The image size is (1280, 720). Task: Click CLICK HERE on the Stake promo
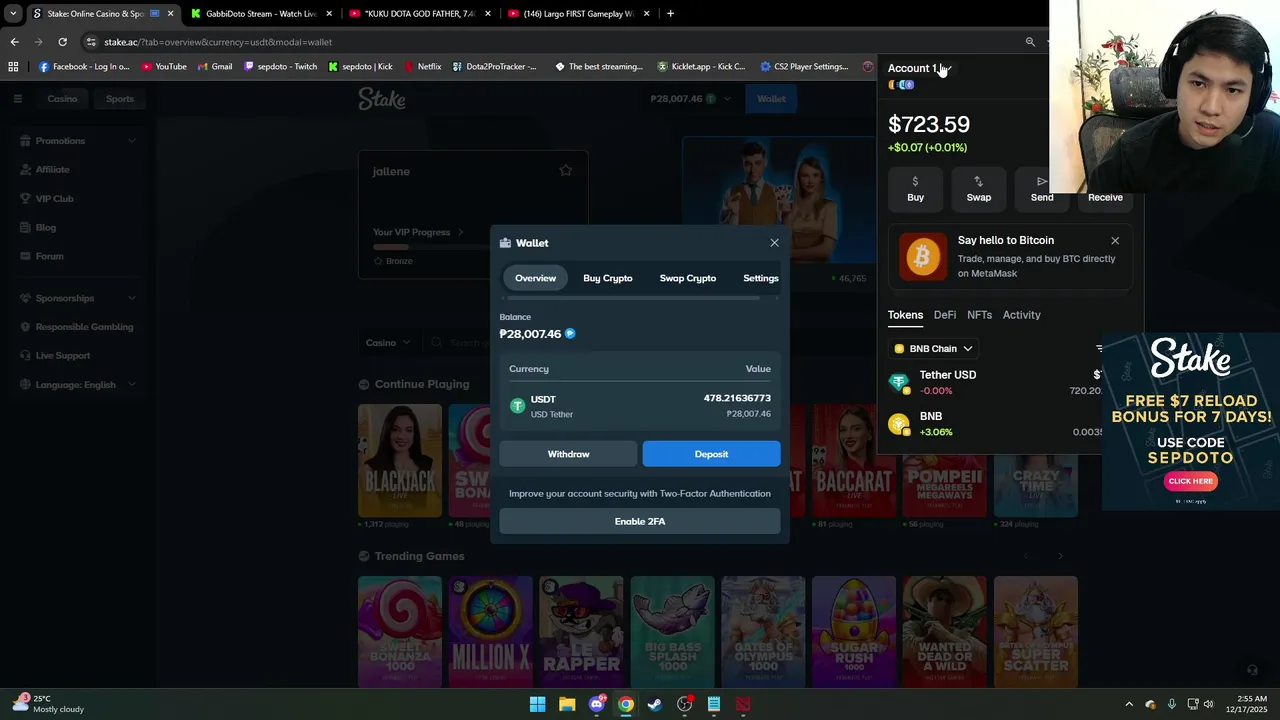1190,481
